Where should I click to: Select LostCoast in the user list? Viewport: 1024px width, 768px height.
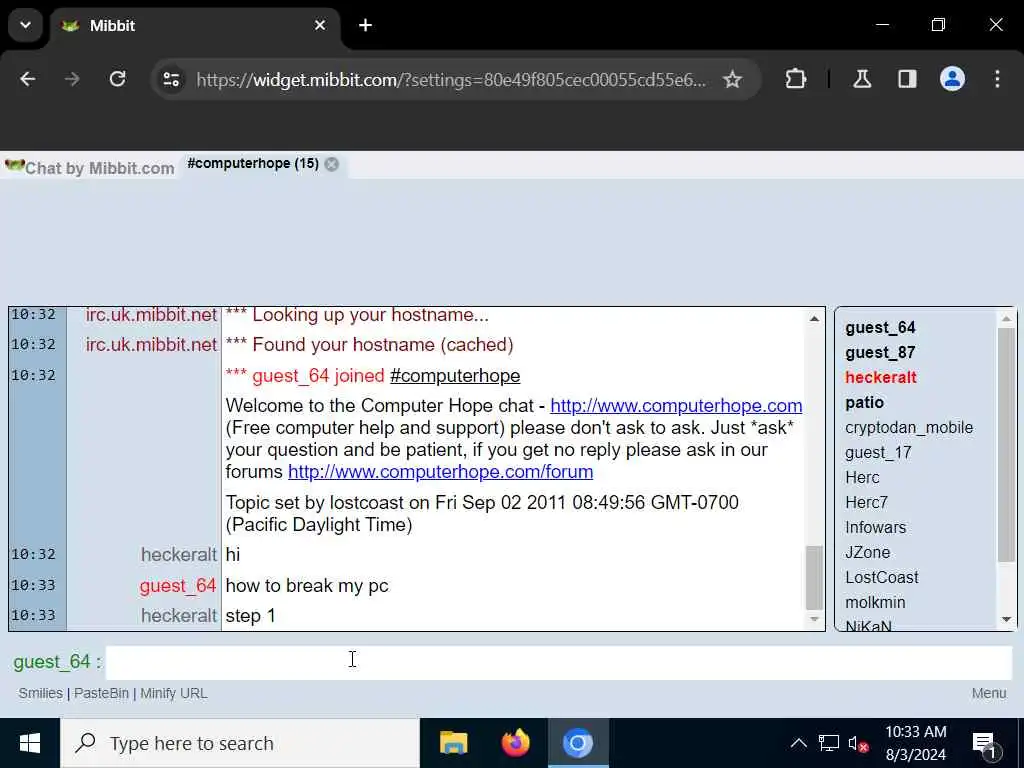882,577
